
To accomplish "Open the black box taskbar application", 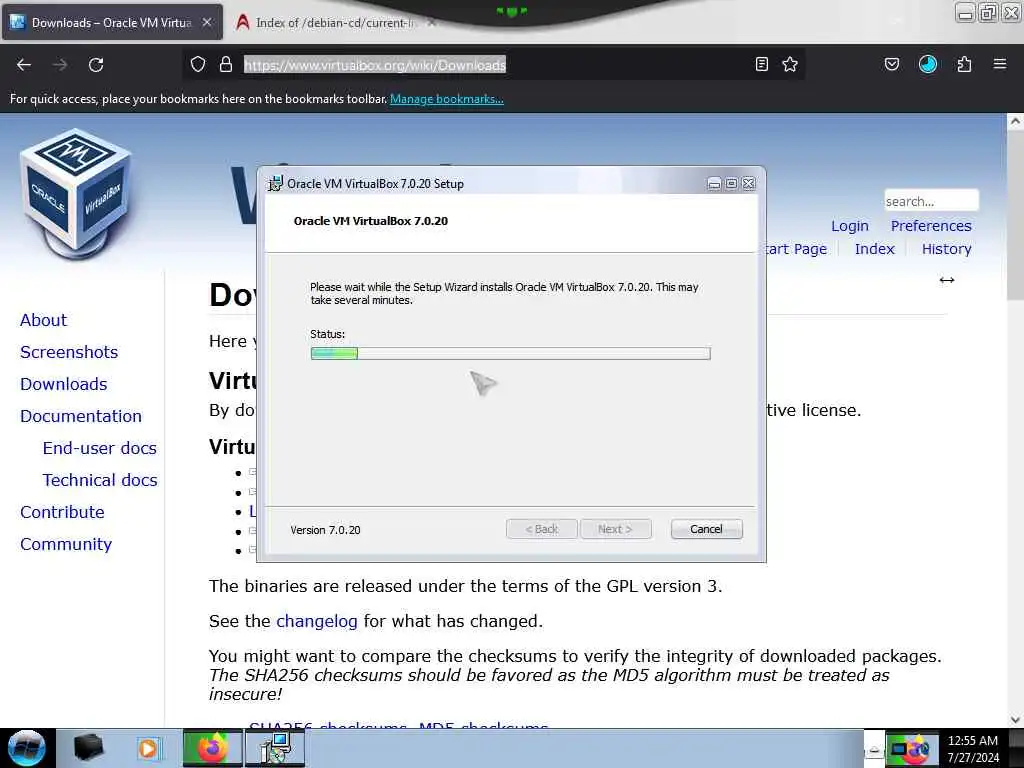I will point(88,748).
